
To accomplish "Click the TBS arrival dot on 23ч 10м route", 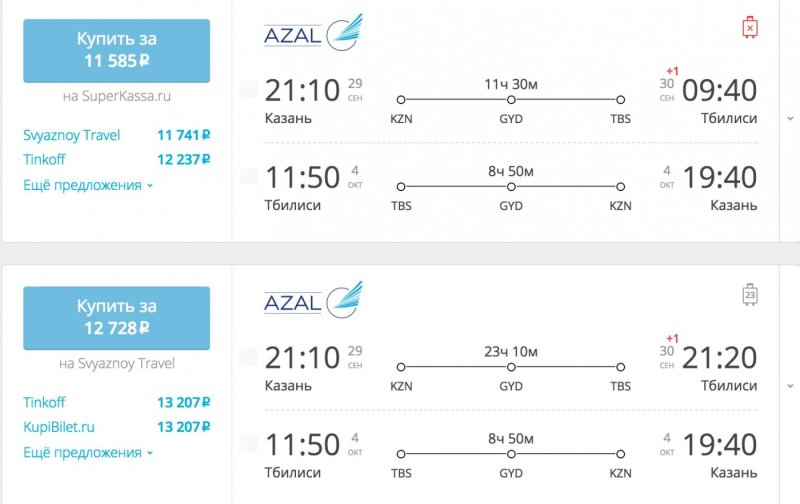I will [620, 367].
